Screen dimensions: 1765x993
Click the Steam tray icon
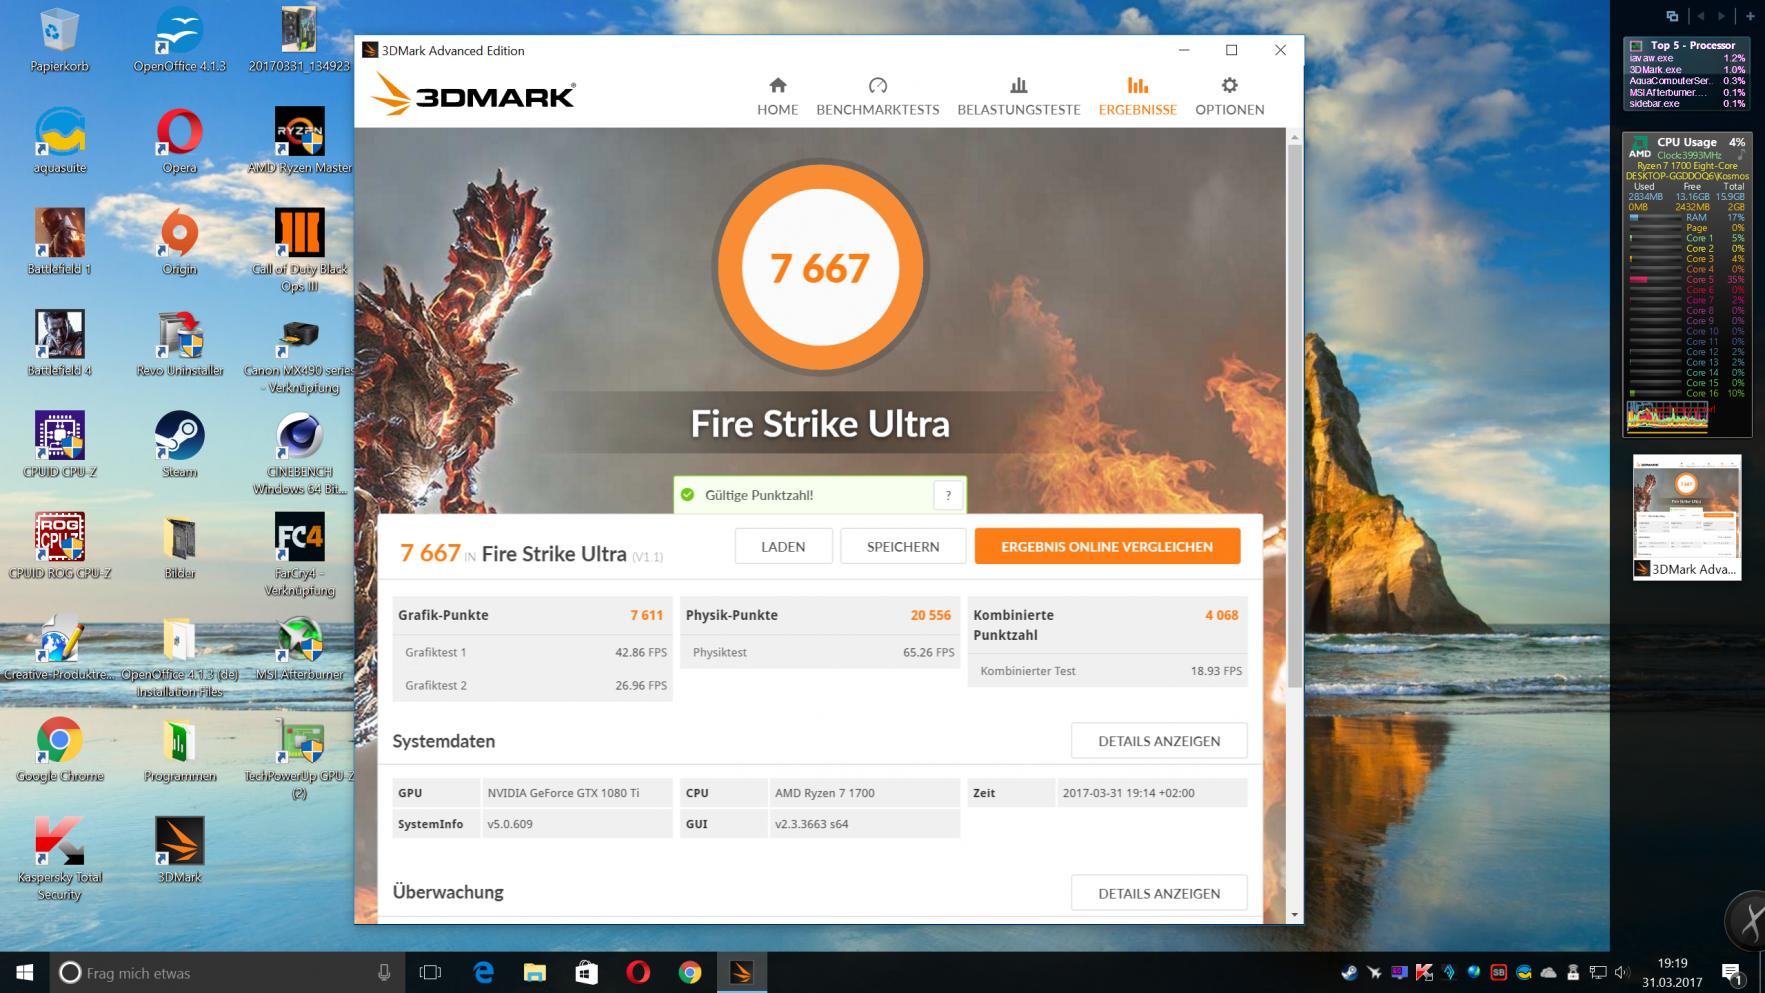coord(1349,972)
